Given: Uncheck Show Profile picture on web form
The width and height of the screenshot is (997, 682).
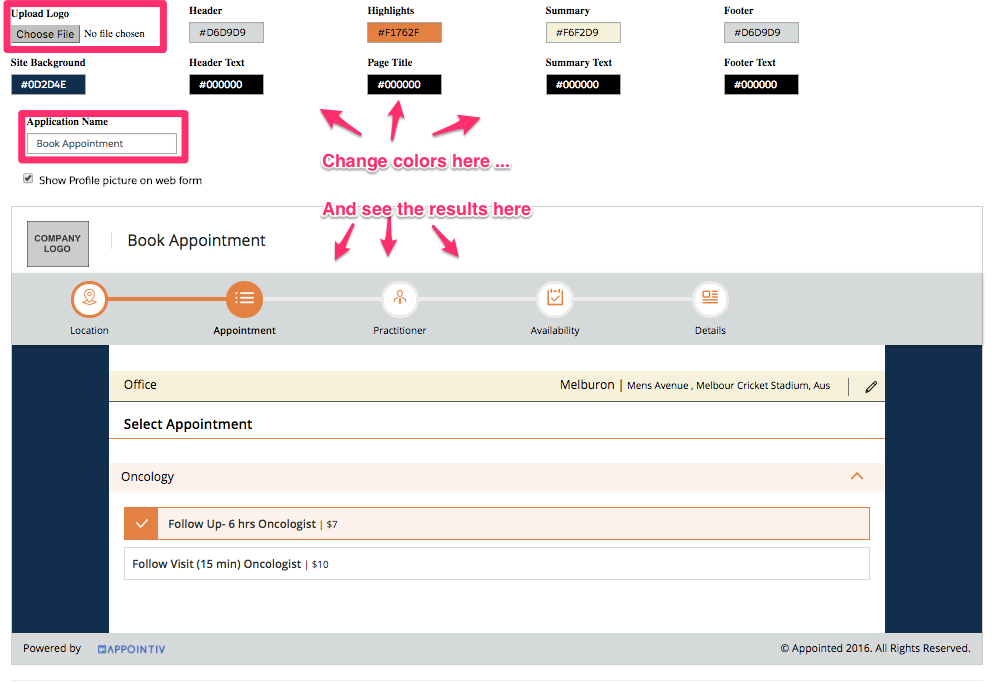Looking at the screenshot, I should [28, 179].
